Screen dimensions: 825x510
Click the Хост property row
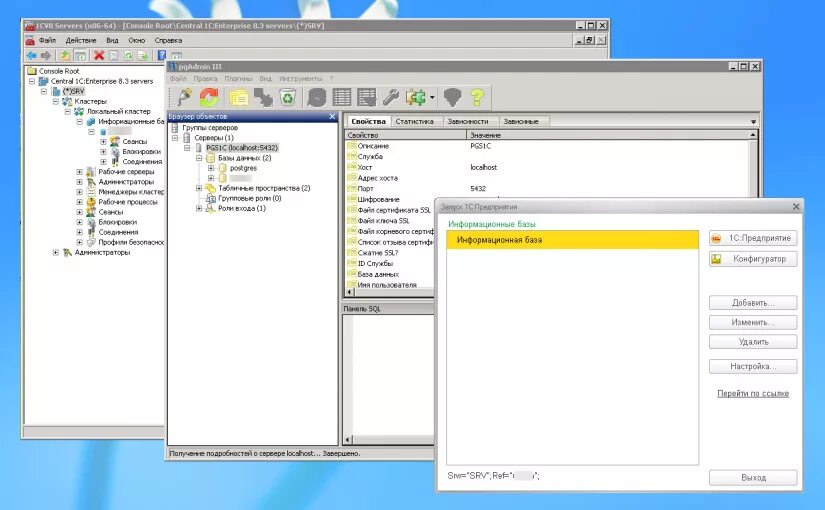click(x=547, y=167)
